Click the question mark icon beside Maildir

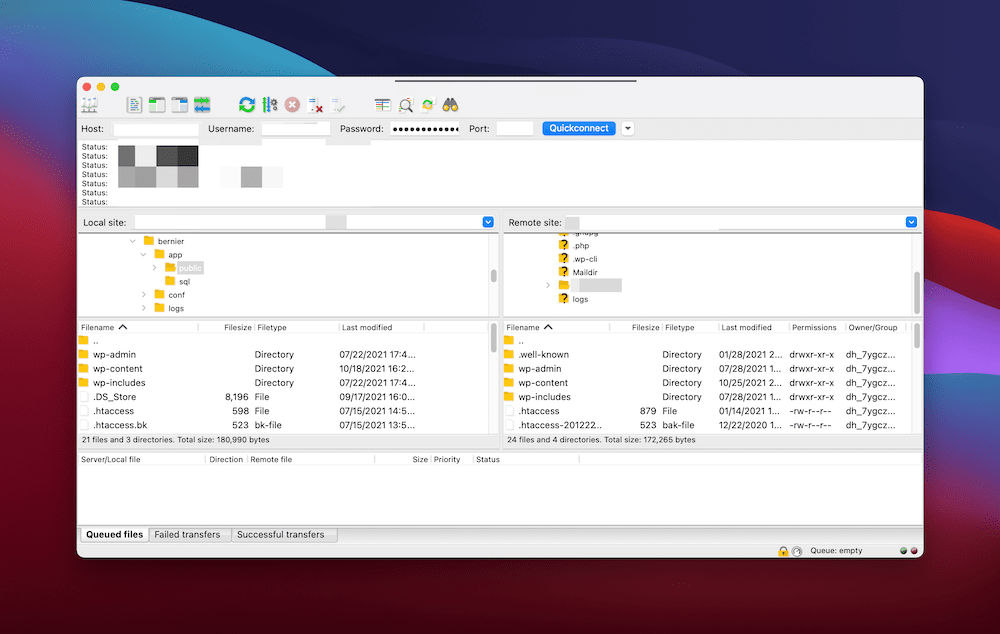click(563, 272)
